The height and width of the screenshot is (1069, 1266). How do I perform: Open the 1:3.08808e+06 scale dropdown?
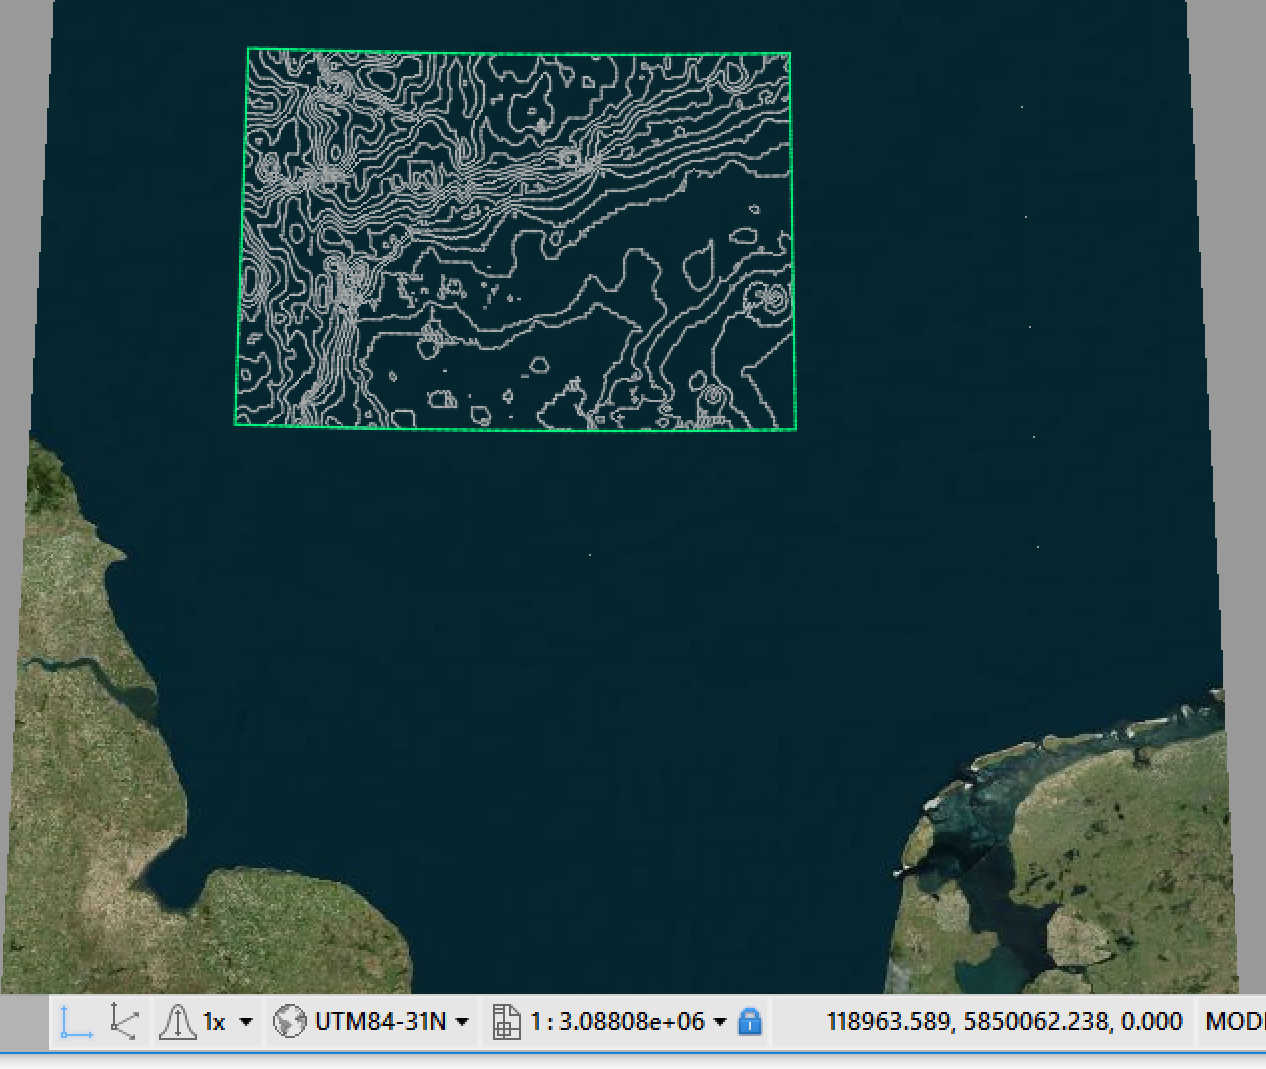(x=719, y=1022)
